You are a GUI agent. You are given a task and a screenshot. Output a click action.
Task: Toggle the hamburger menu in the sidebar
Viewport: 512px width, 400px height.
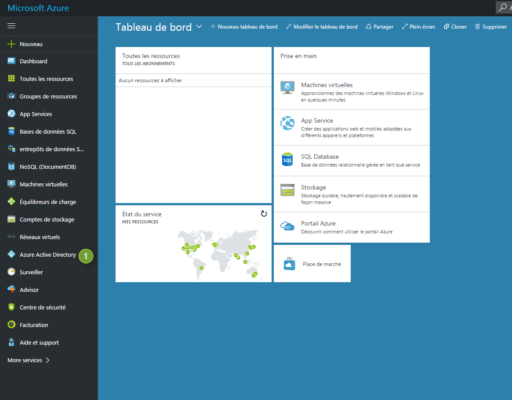[11, 26]
